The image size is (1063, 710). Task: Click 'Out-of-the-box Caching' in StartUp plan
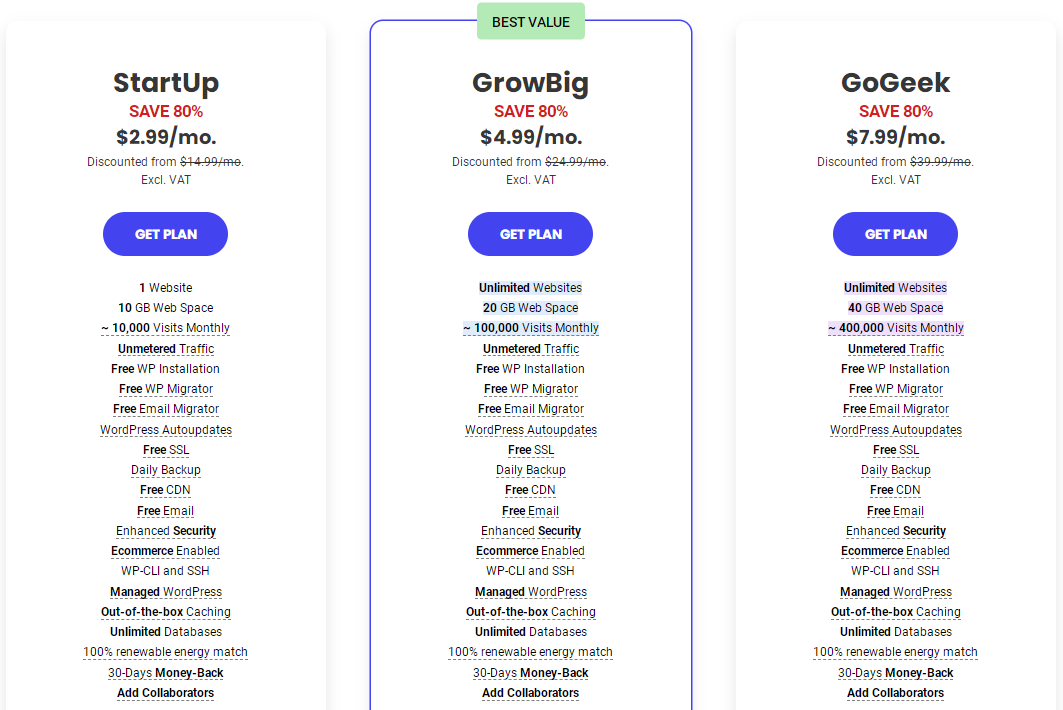click(x=165, y=612)
